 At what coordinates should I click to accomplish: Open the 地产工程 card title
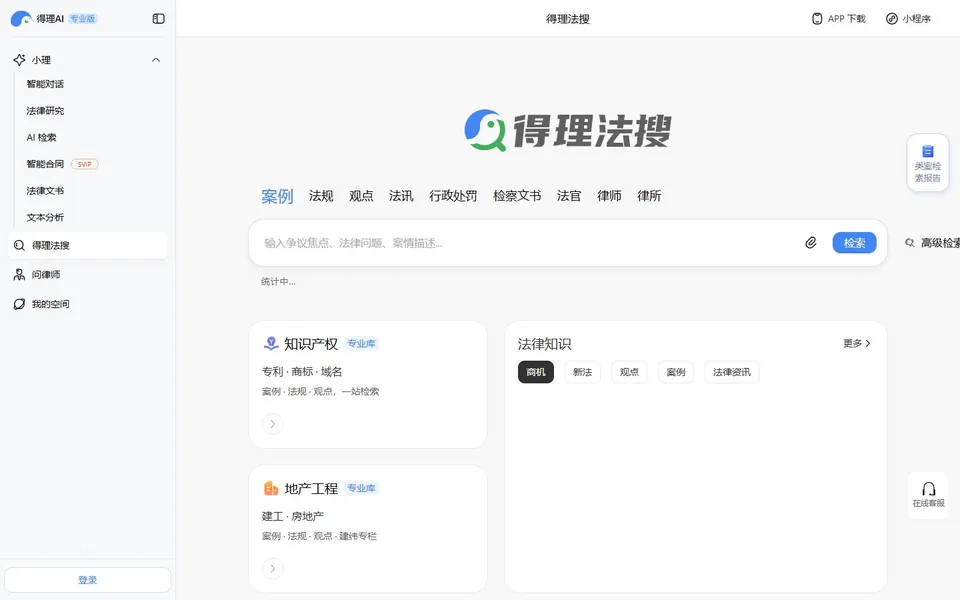pyautogui.click(x=311, y=489)
